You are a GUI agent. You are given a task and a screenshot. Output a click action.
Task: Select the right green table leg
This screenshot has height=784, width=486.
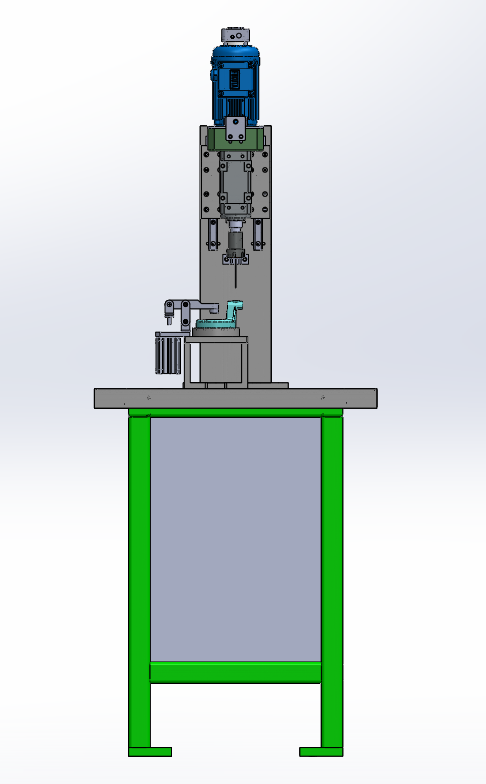click(332, 580)
